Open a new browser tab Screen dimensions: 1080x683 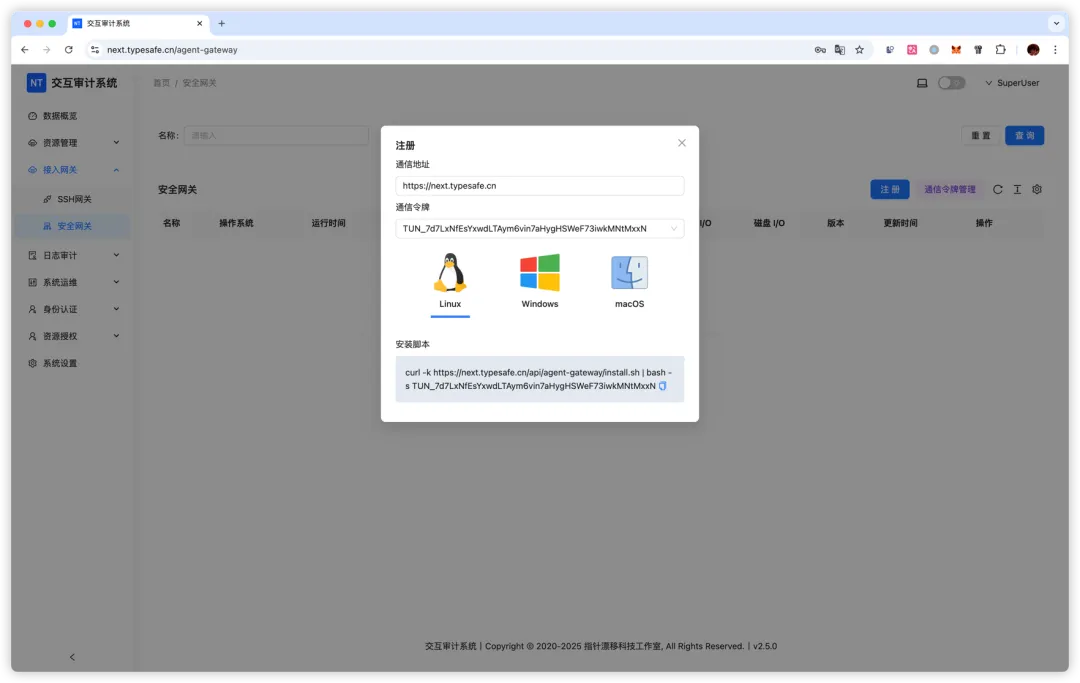coord(221,23)
